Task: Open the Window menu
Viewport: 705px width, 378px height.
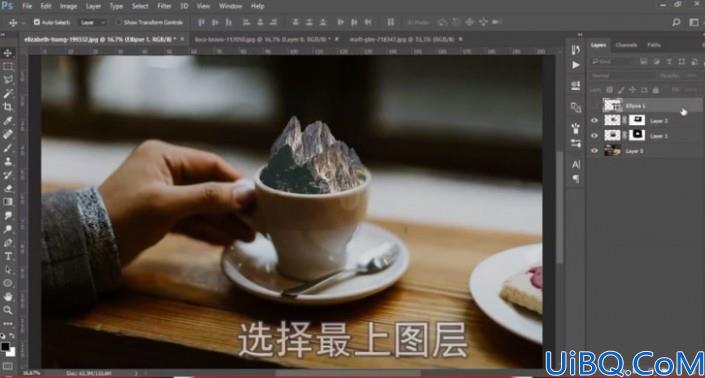Action: tap(231, 6)
